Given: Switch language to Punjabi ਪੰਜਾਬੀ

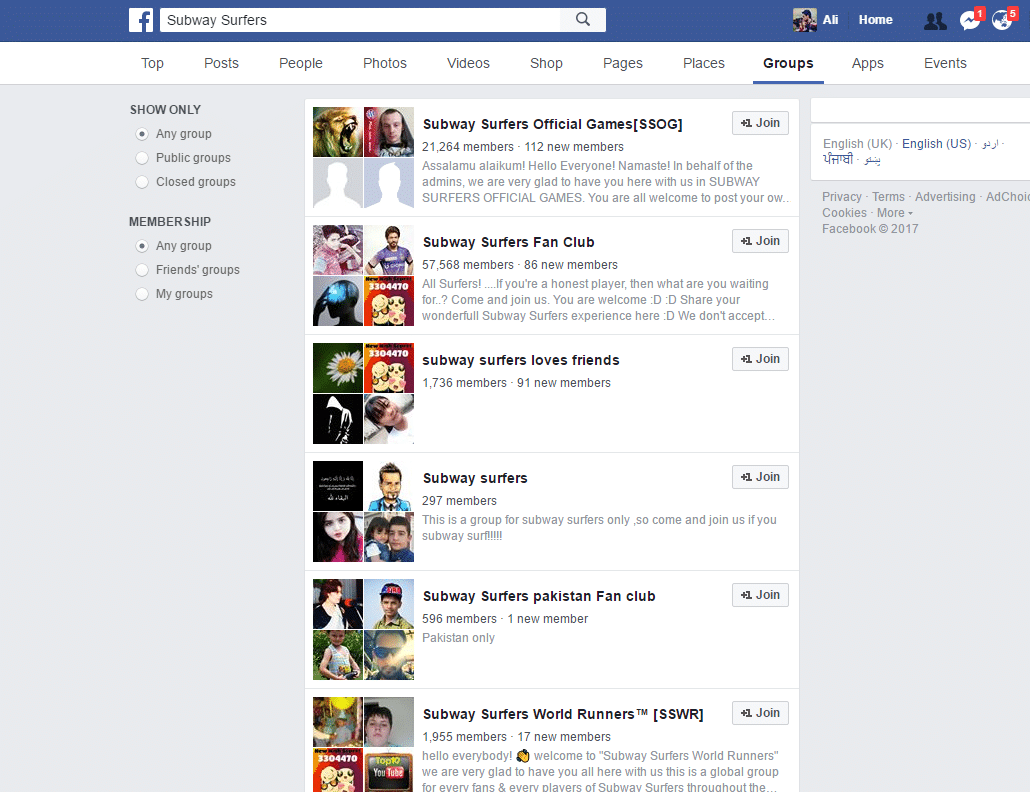Looking at the screenshot, I should click(838, 160).
